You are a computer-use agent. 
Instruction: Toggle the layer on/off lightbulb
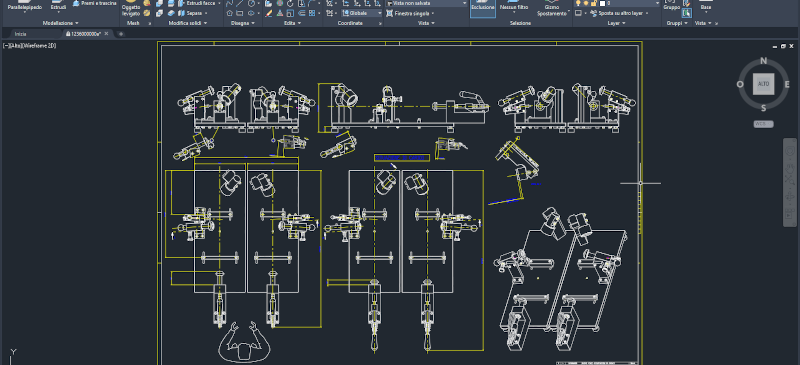tap(579, 3)
